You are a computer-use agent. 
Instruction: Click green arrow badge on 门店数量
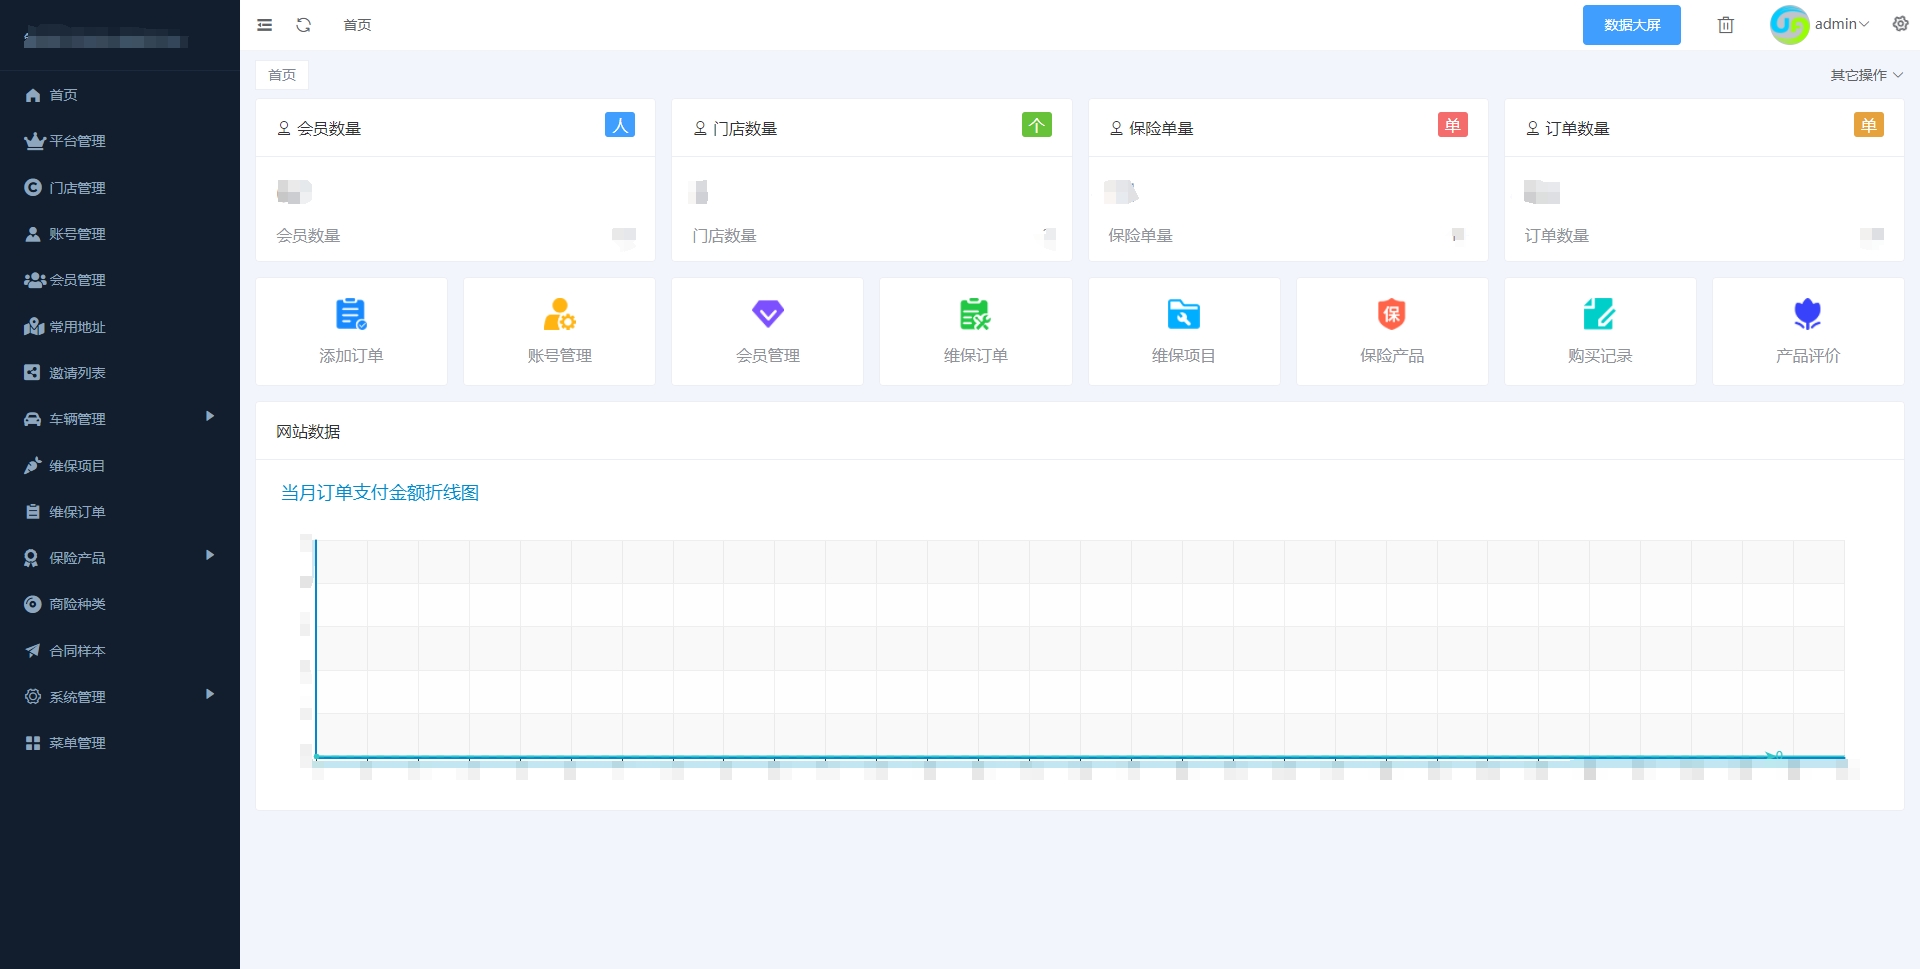(x=1037, y=125)
